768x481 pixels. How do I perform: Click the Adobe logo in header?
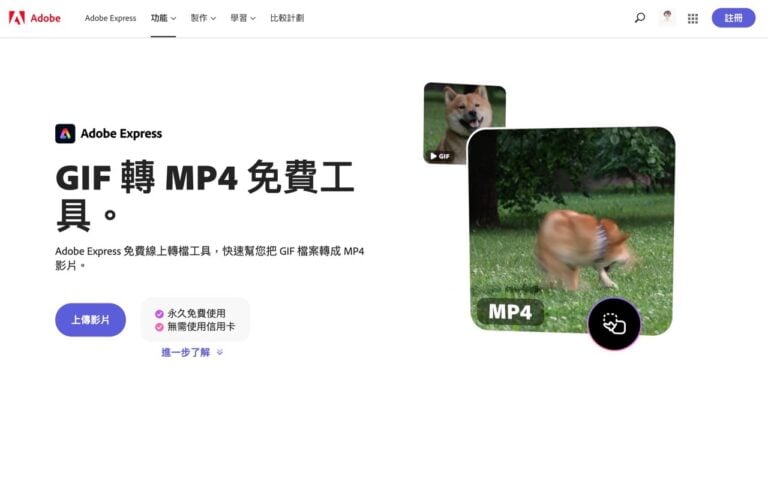click(34, 18)
